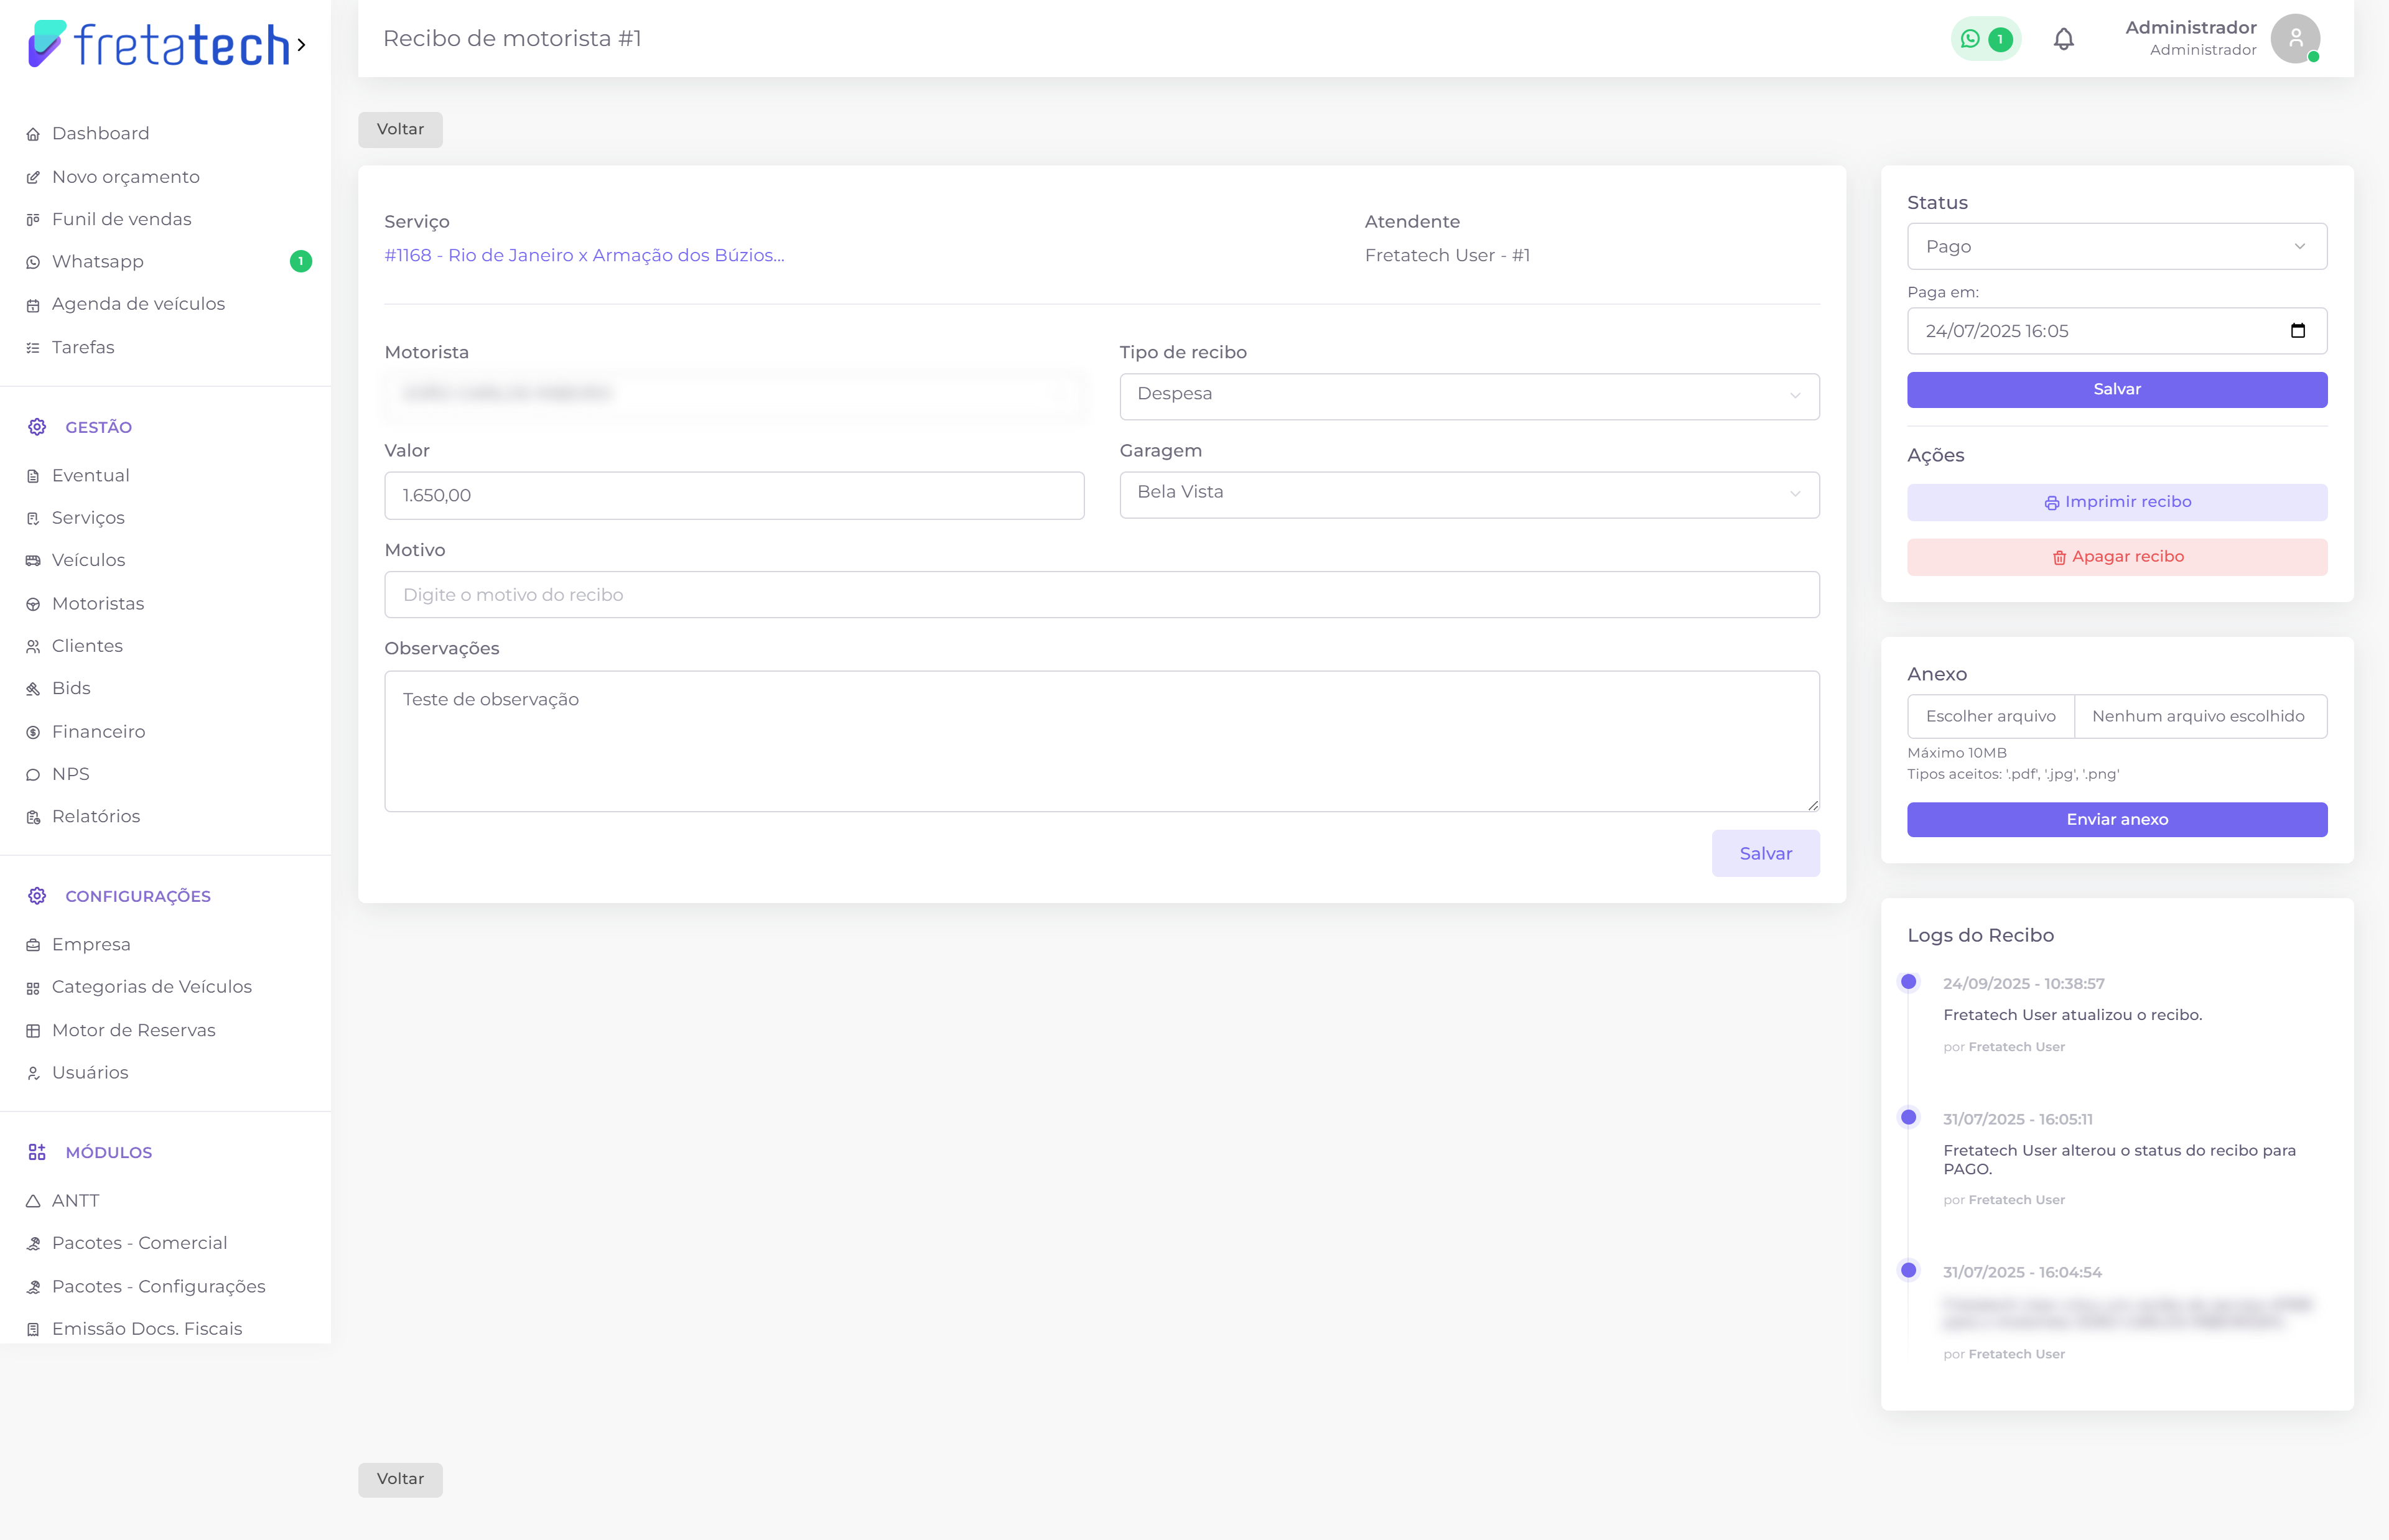Click the Funil de vendas icon

(x=33, y=220)
